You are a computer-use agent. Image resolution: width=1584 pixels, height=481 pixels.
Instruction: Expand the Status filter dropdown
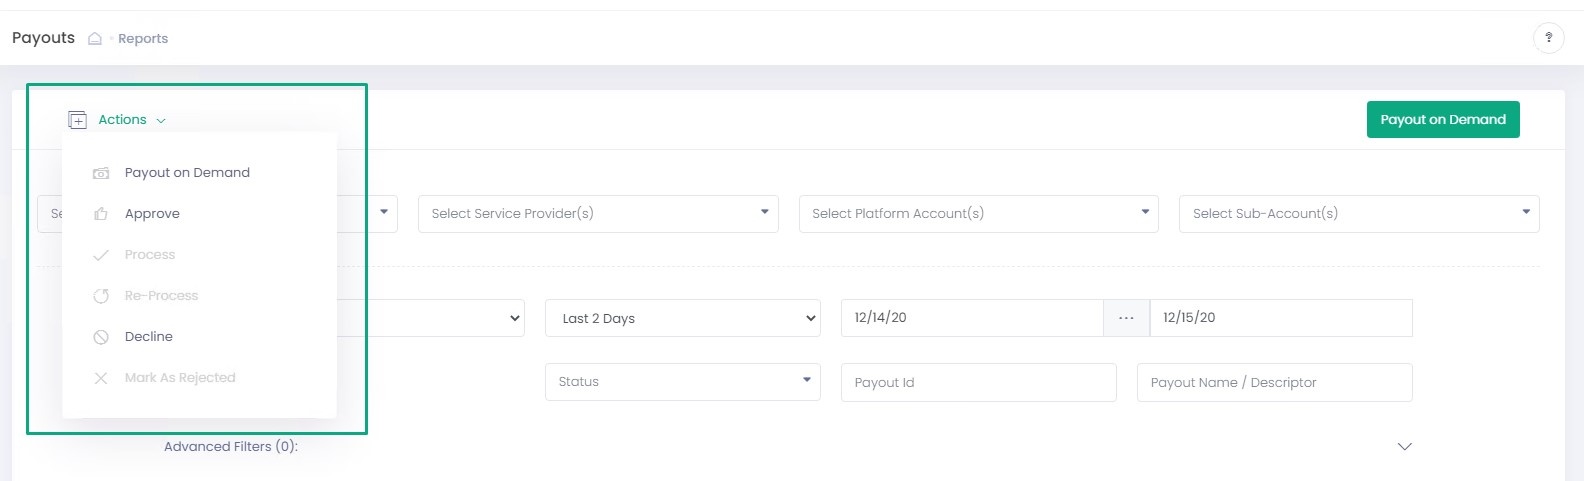(x=683, y=382)
